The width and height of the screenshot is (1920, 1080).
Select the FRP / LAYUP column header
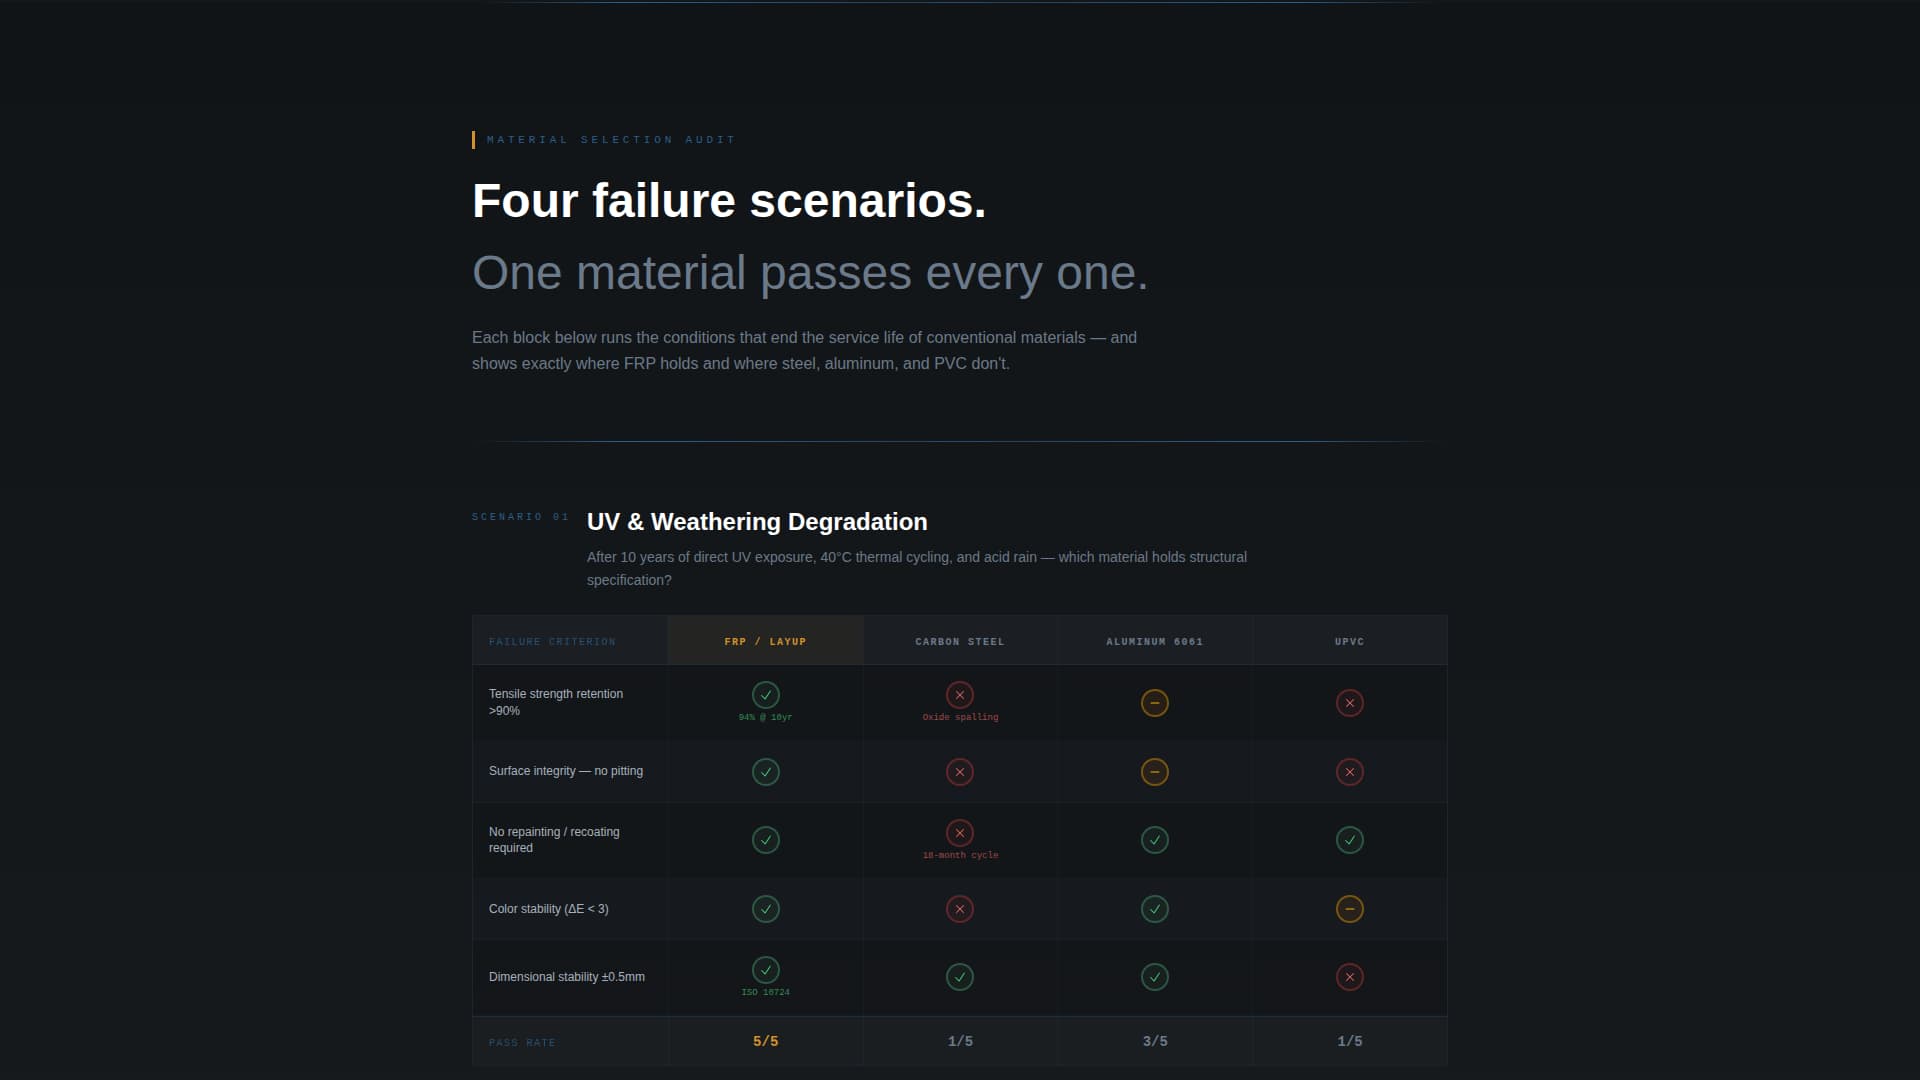pos(765,642)
